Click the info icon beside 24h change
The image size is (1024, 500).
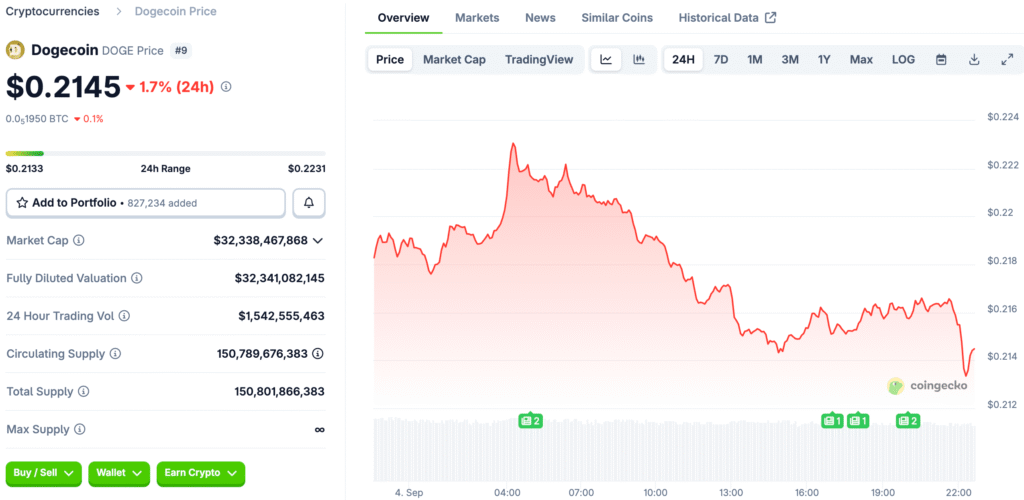226,87
